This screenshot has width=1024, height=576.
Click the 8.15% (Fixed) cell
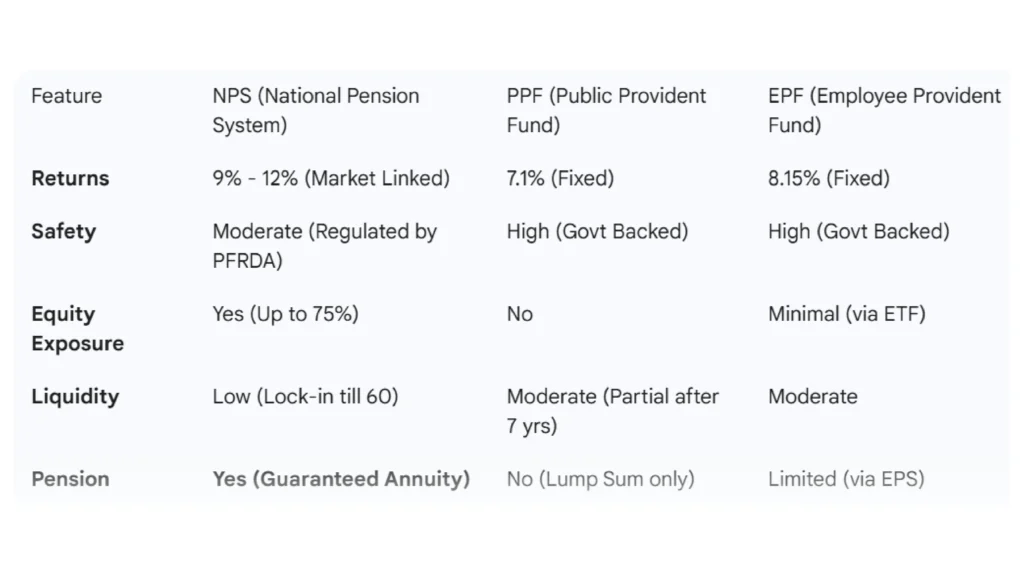[x=828, y=179]
